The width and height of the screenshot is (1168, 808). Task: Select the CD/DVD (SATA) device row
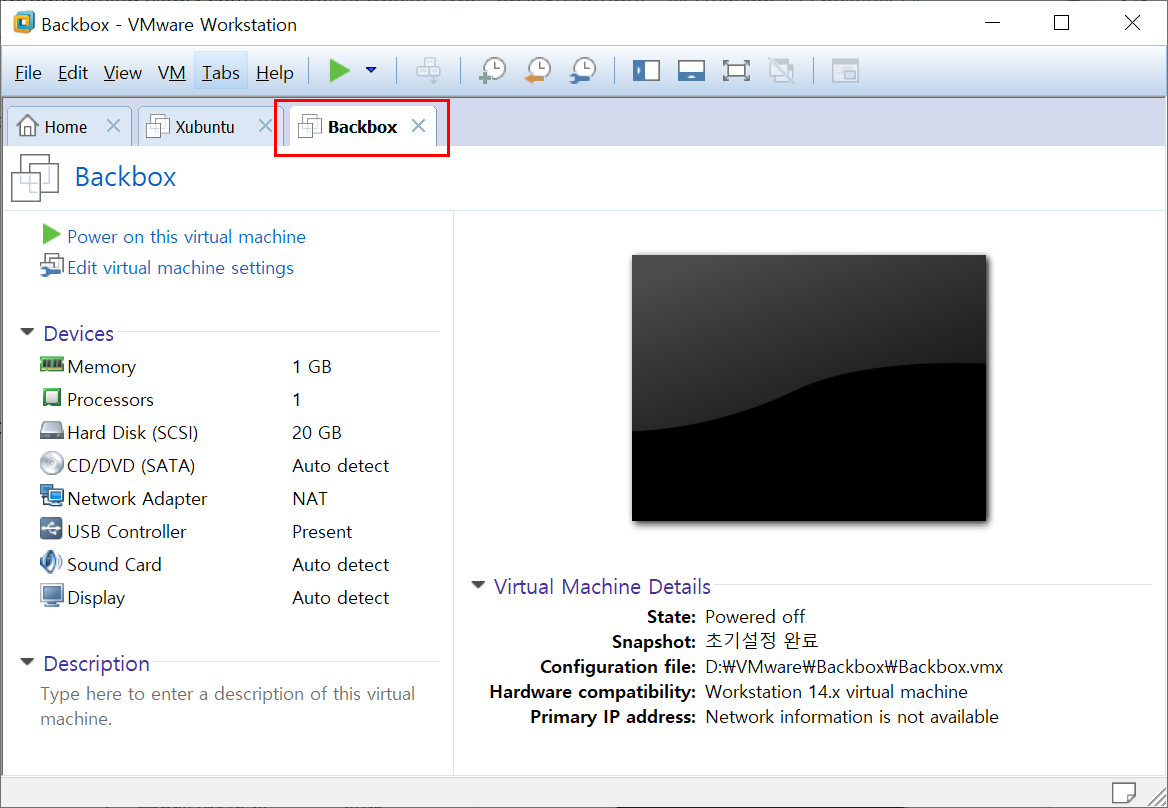(x=215, y=465)
